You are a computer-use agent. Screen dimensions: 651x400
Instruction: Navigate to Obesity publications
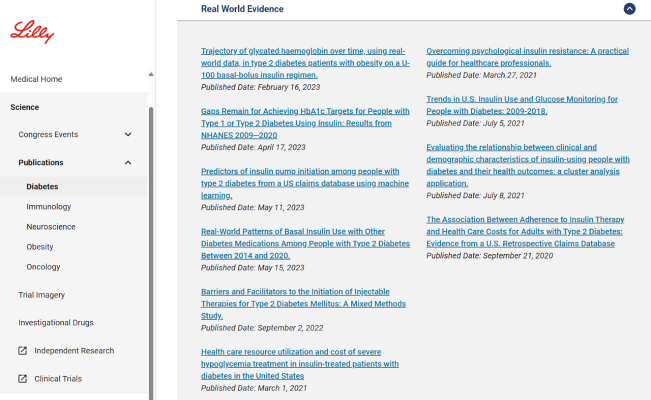(40, 247)
